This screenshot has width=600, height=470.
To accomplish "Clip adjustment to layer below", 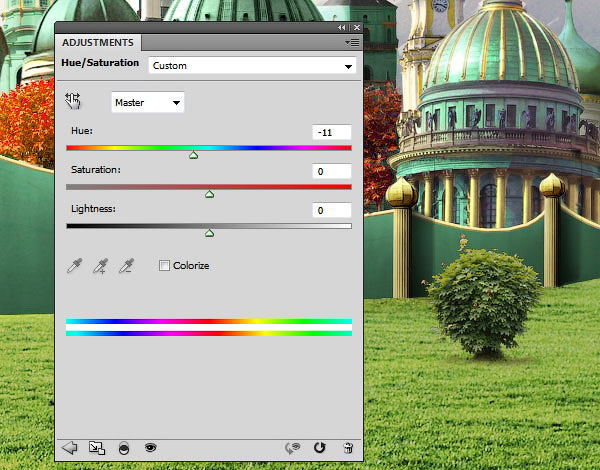I will click(124, 448).
